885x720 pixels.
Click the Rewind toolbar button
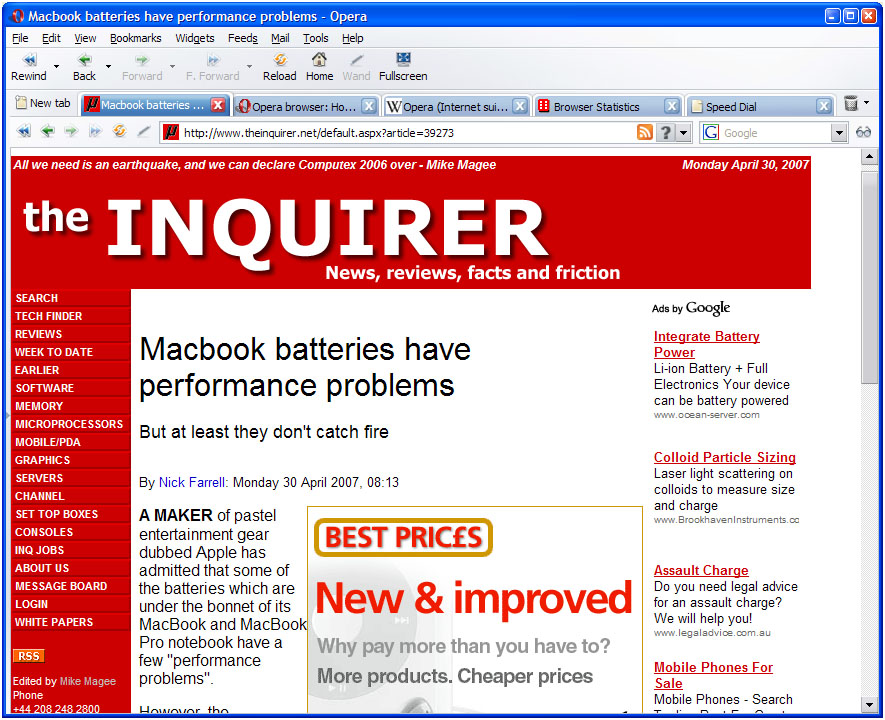click(x=29, y=67)
